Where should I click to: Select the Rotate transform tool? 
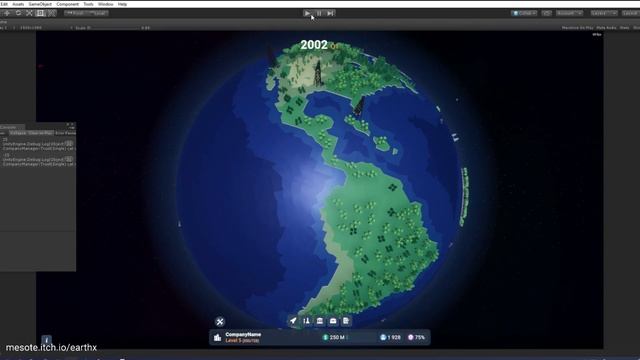[18, 13]
